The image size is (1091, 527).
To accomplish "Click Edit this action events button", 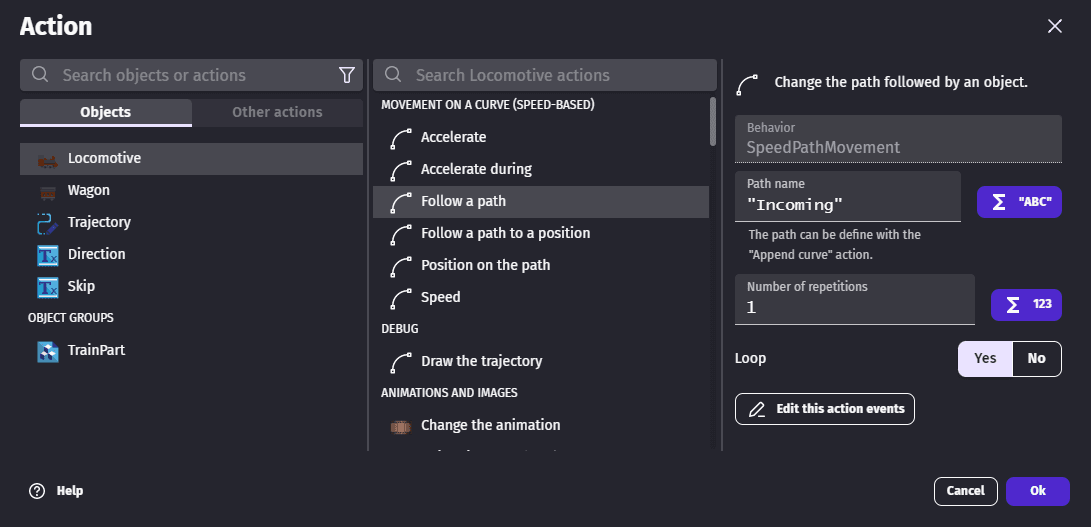I will 824,409.
